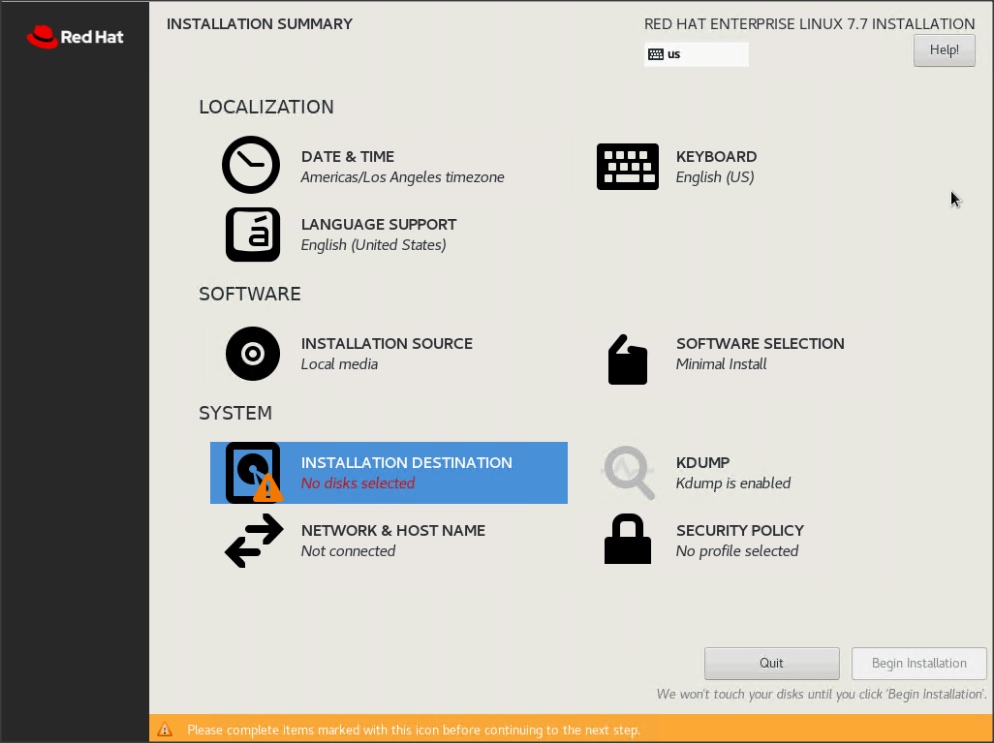Click the Quit button
This screenshot has height=743, width=994.
[771, 663]
